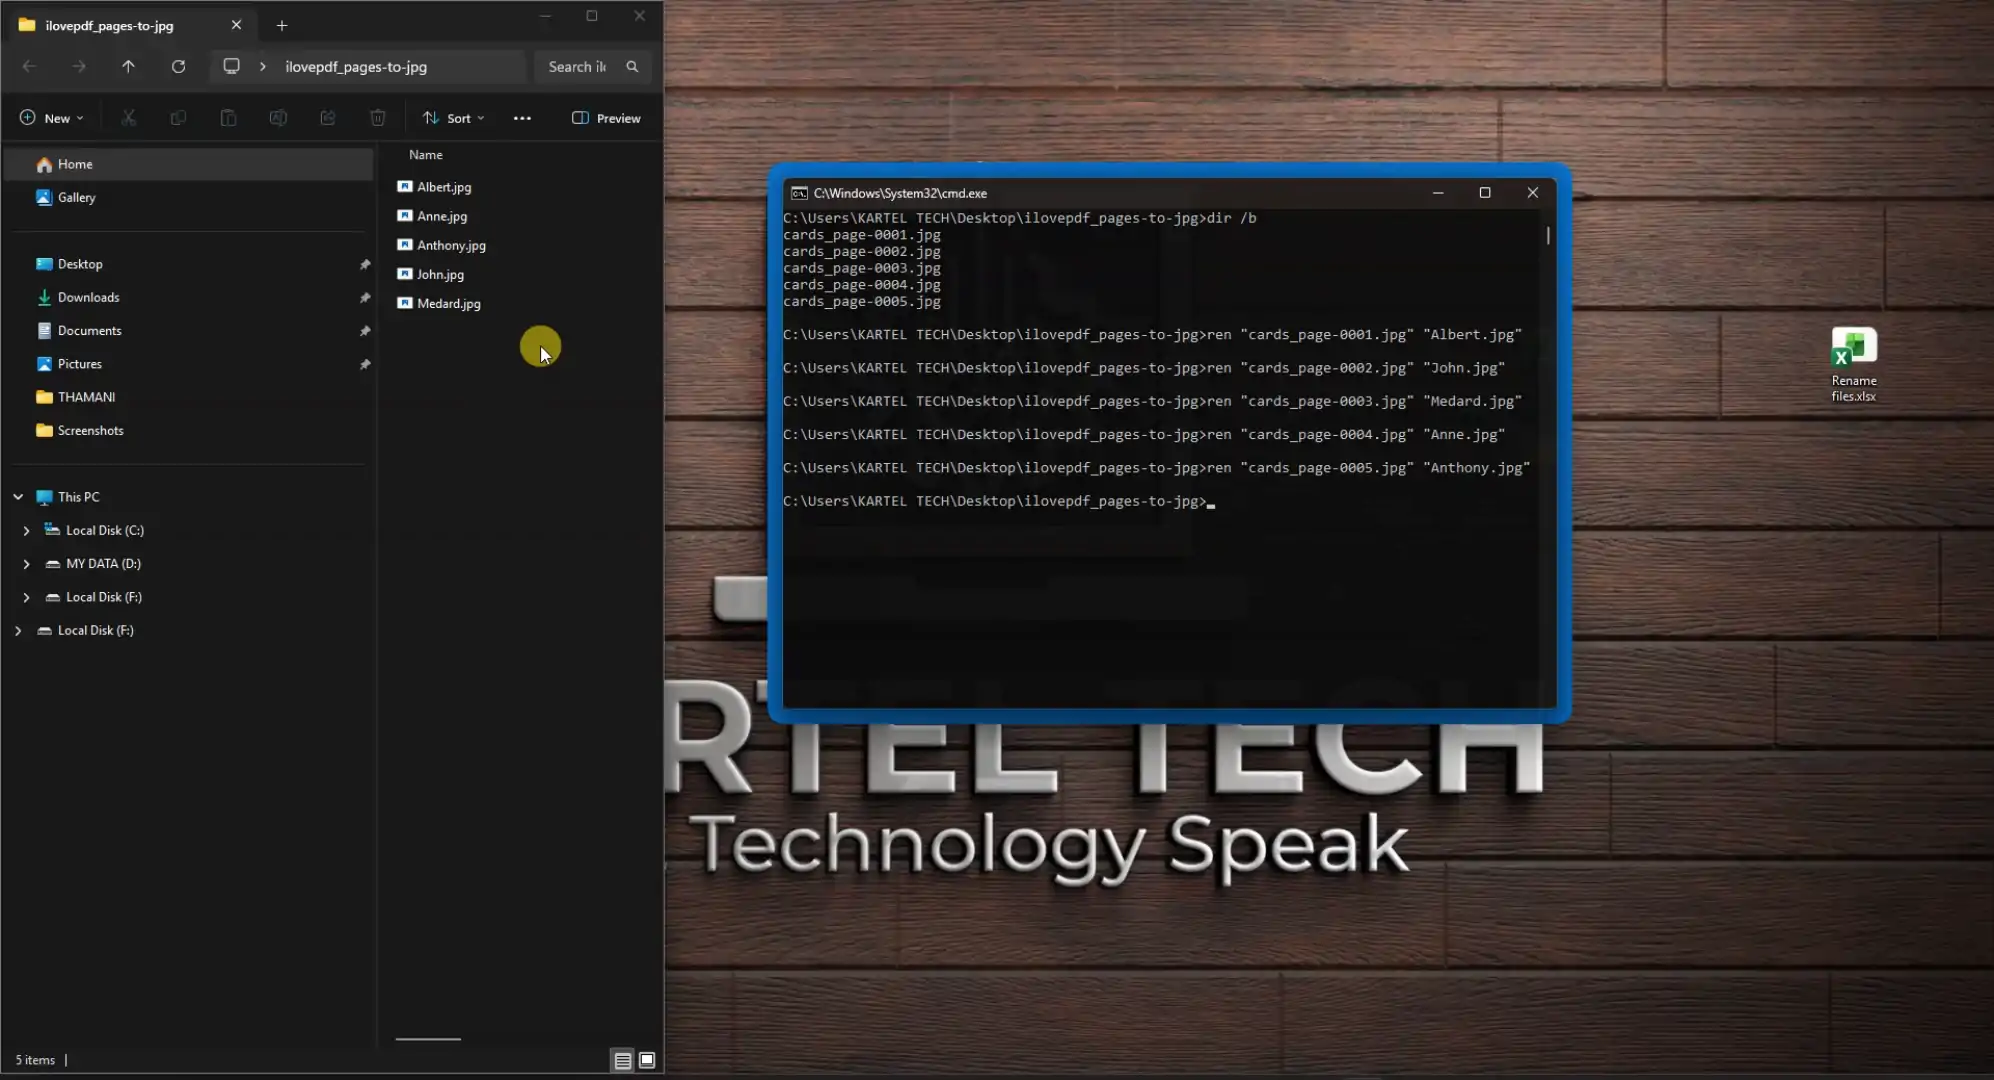Select This PC in navigation pane
The width and height of the screenshot is (1994, 1080).
coord(78,497)
